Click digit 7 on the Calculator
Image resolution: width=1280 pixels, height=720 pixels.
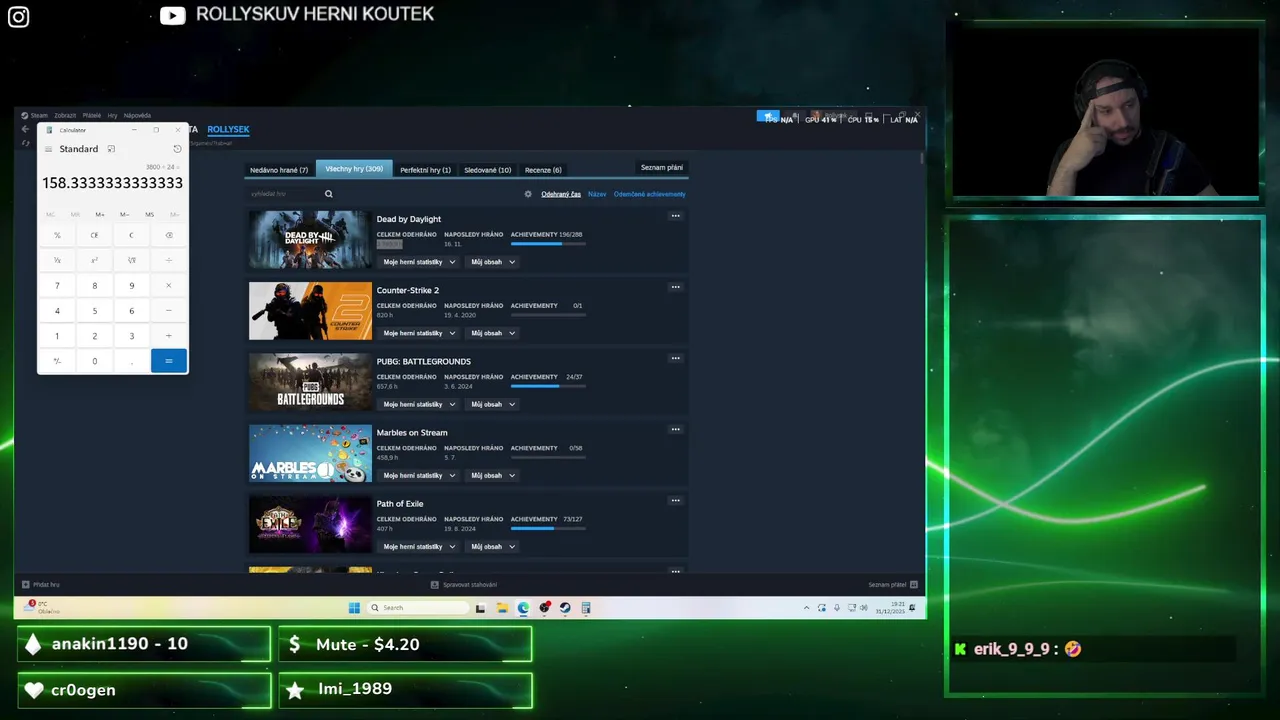[57, 285]
